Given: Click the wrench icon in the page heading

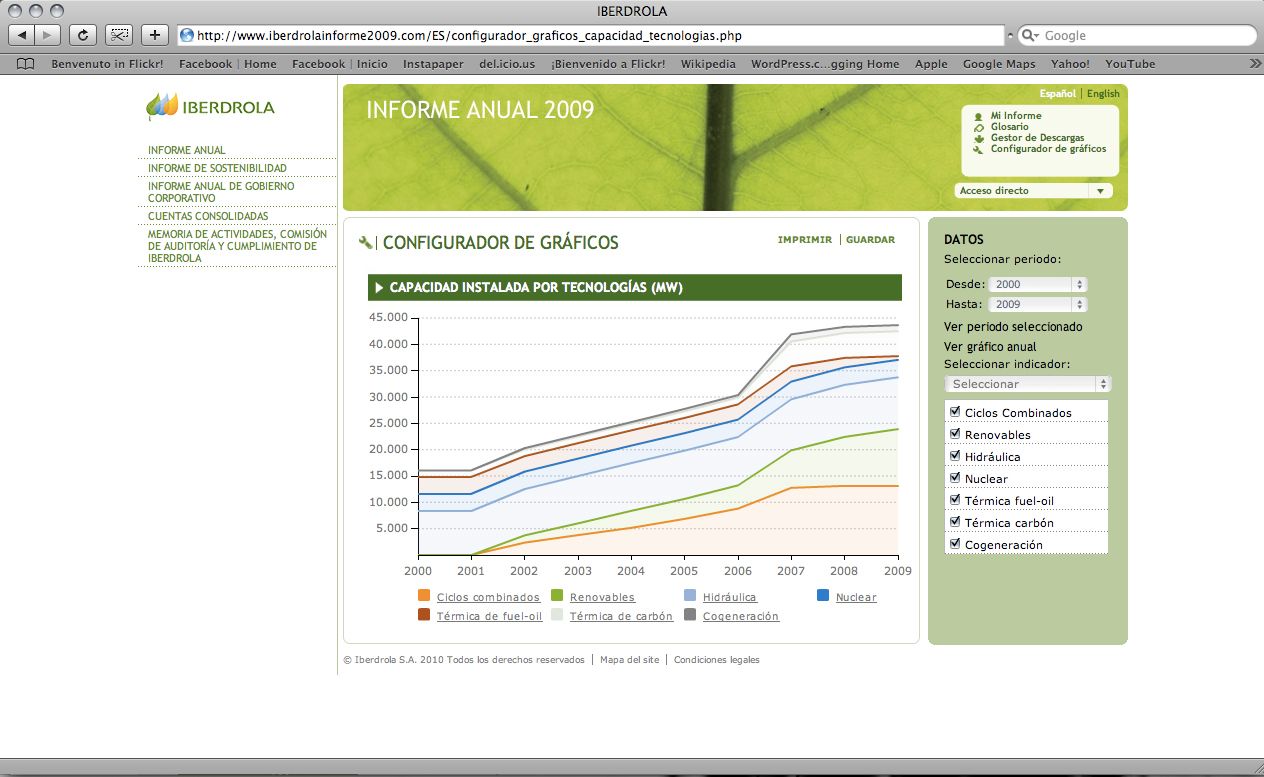Looking at the screenshot, I should 365,242.
